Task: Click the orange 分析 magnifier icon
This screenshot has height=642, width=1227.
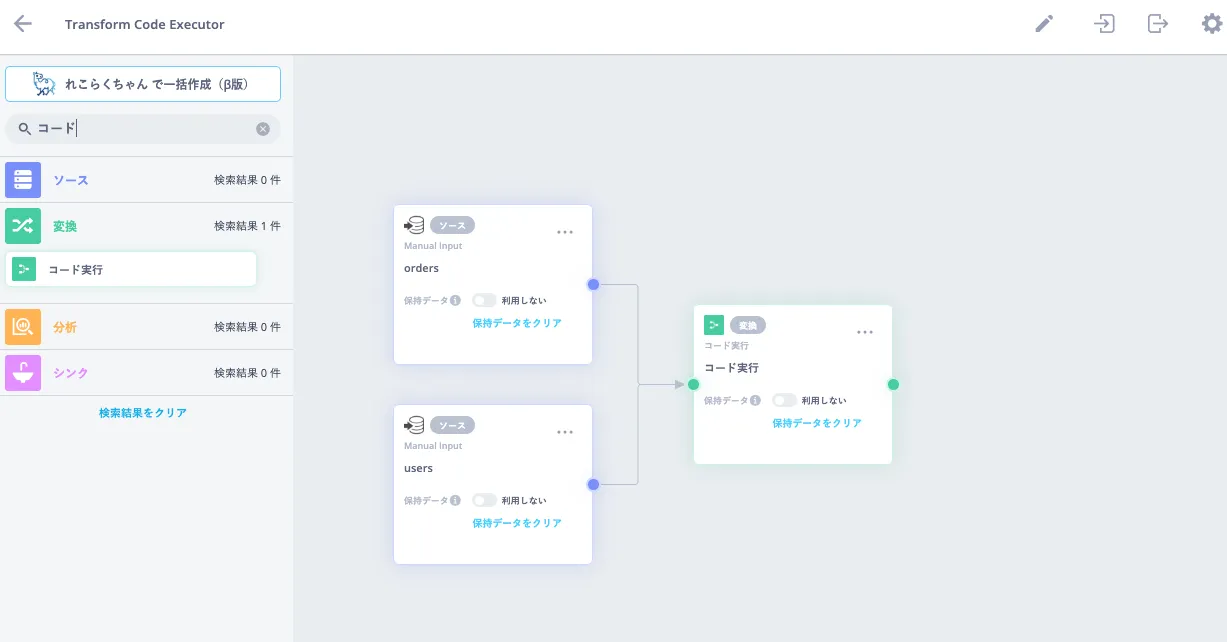Action: pyautogui.click(x=23, y=326)
